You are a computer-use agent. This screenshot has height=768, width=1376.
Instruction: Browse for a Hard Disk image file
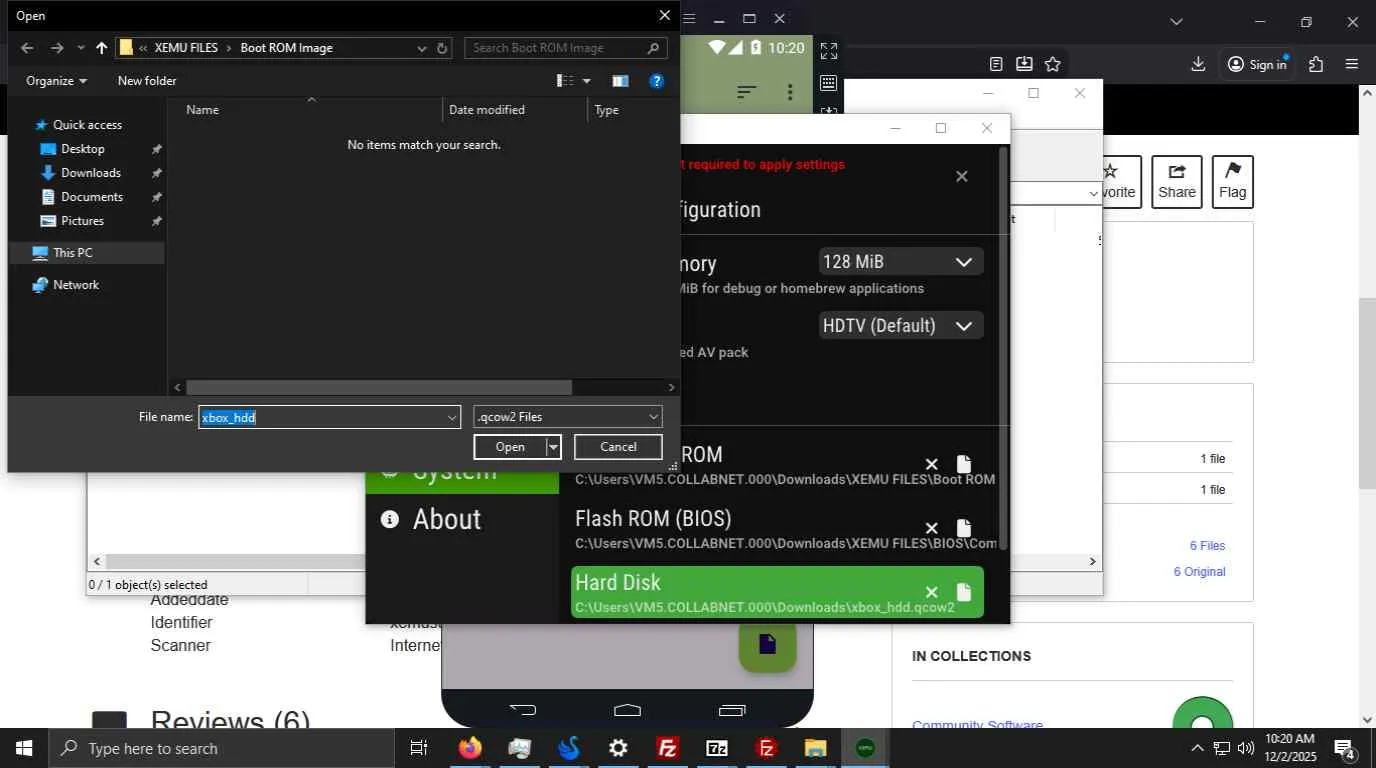[963, 592]
